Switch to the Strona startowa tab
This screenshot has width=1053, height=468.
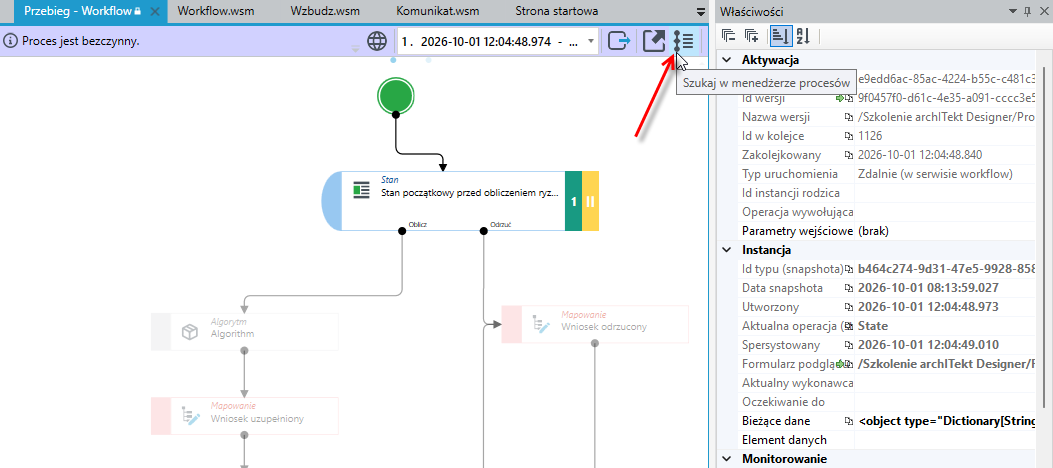pyautogui.click(x=557, y=11)
